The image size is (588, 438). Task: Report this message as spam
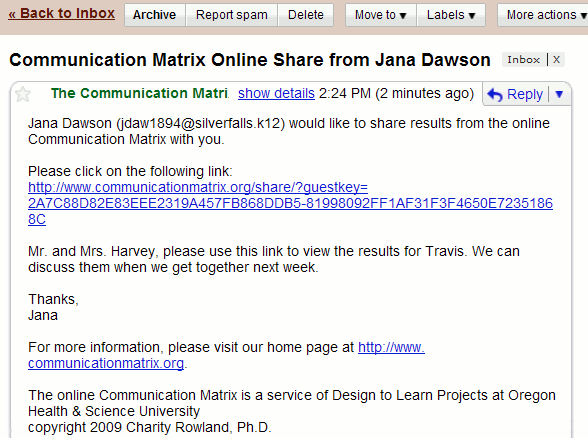tap(232, 15)
